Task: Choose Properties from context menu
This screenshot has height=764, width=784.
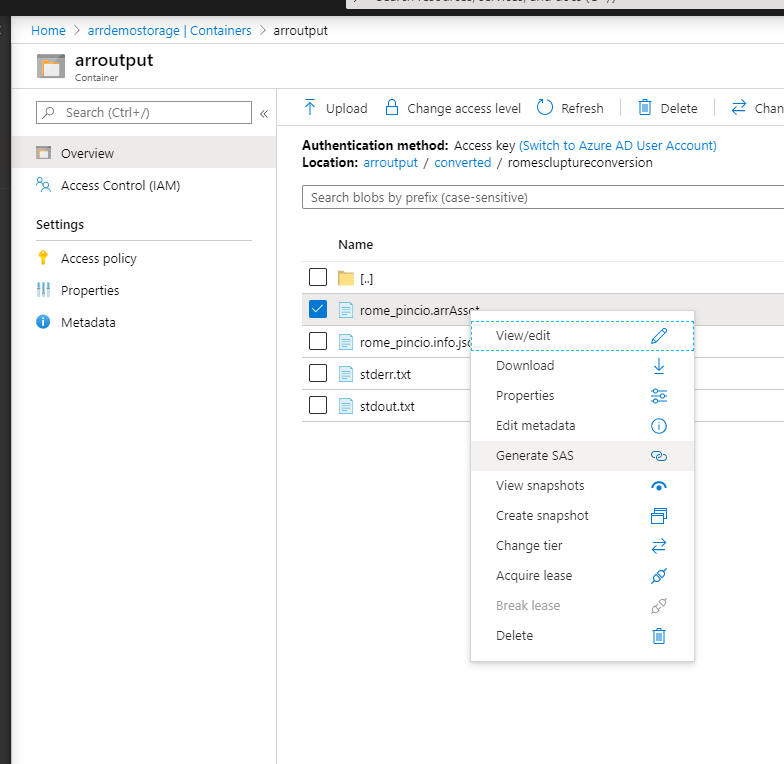Action: pos(582,396)
